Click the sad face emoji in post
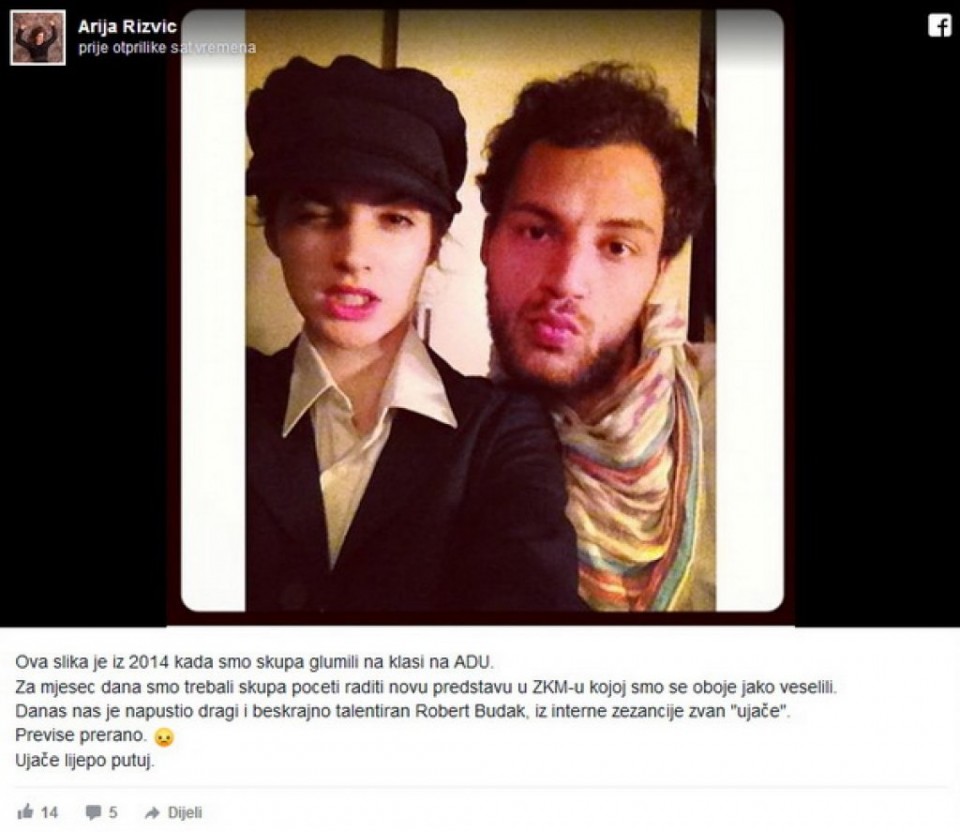 click(x=164, y=736)
